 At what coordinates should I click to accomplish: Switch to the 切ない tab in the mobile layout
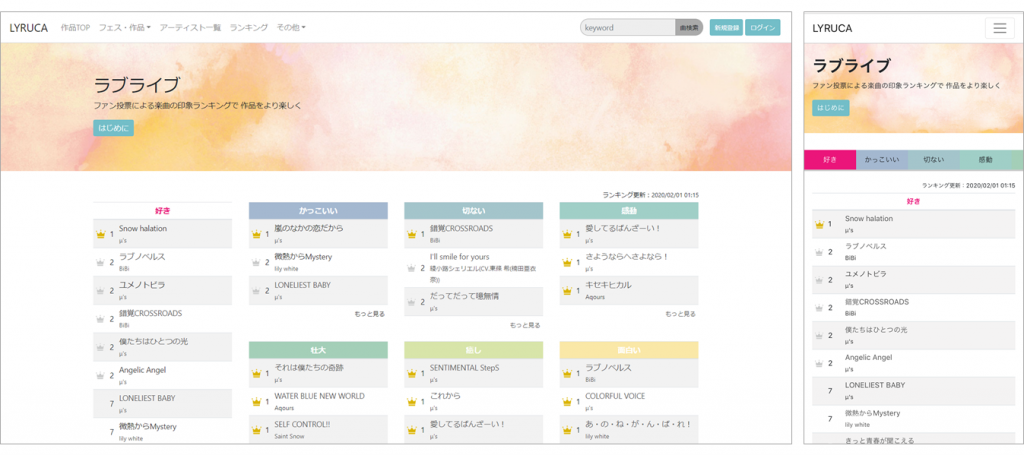[933, 159]
